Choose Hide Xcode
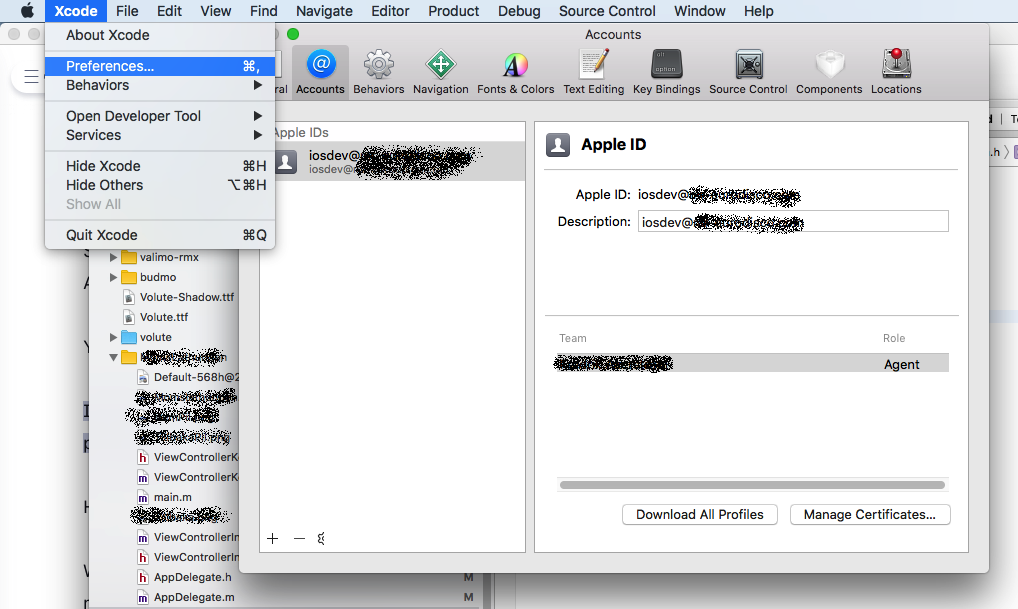 point(160,166)
